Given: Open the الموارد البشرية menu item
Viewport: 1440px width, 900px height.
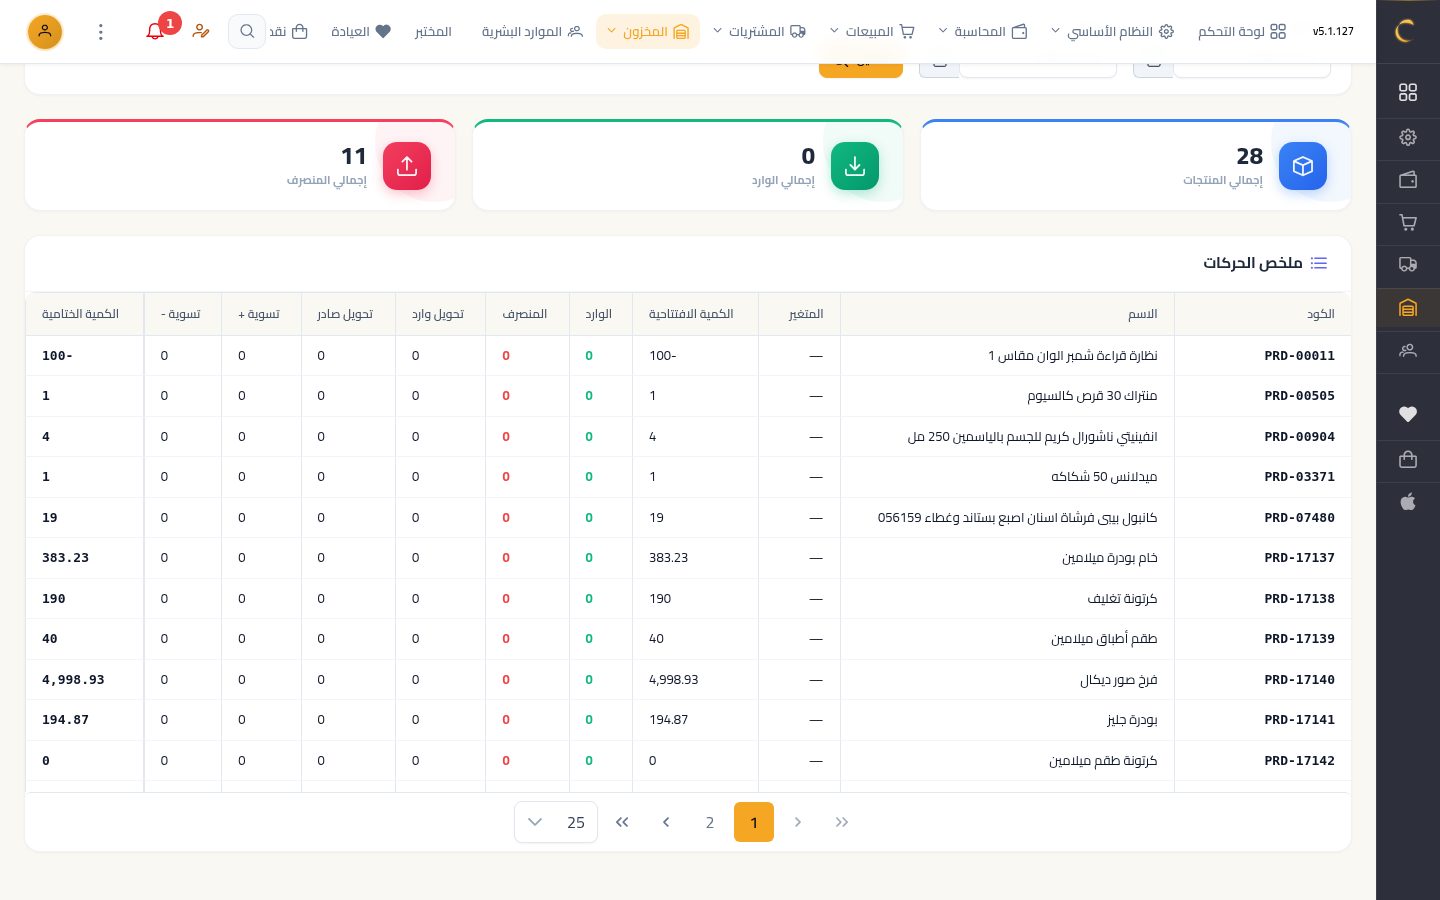Looking at the screenshot, I should coord(532,31).
